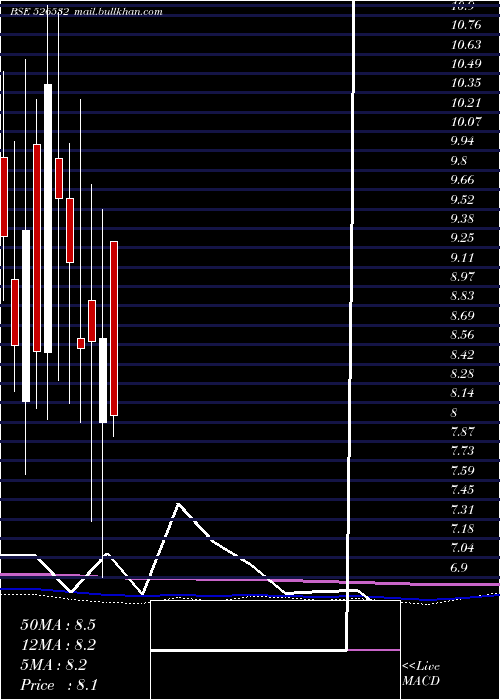500x700 pixels.
Task: Click the 8.83 price label
Action: click(462, 296)
